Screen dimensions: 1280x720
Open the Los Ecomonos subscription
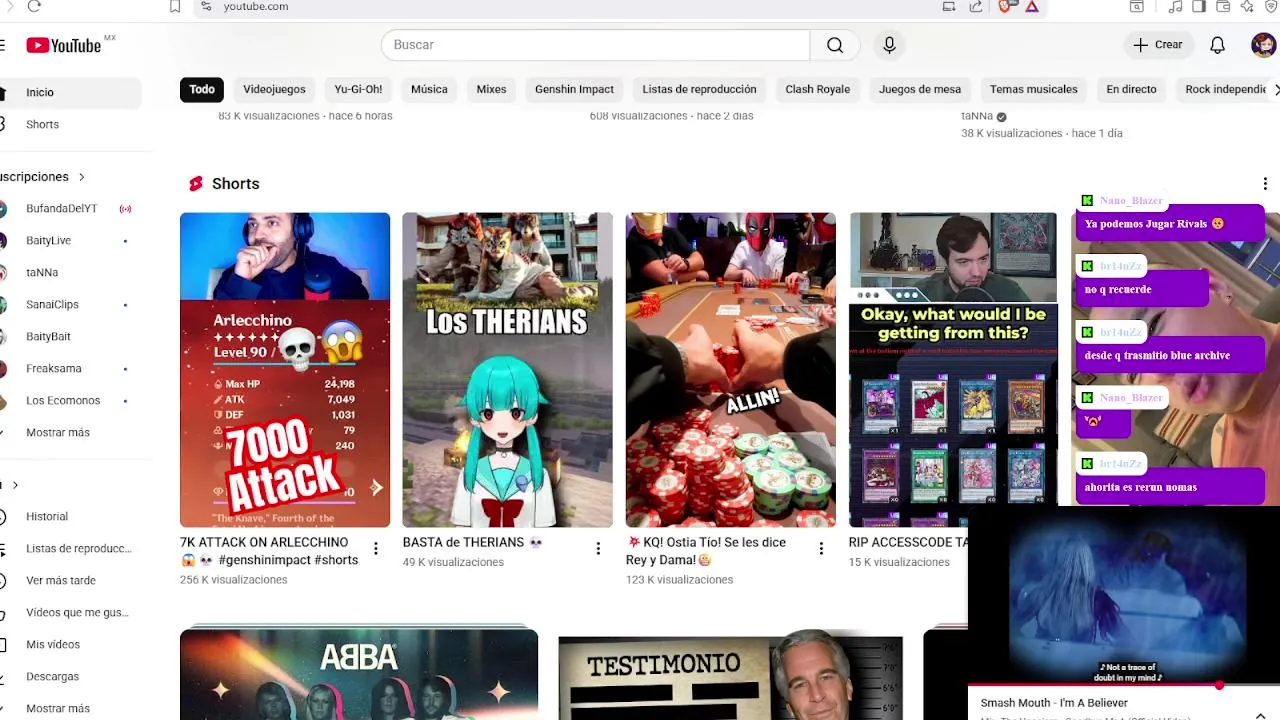[x=70, y=400]
